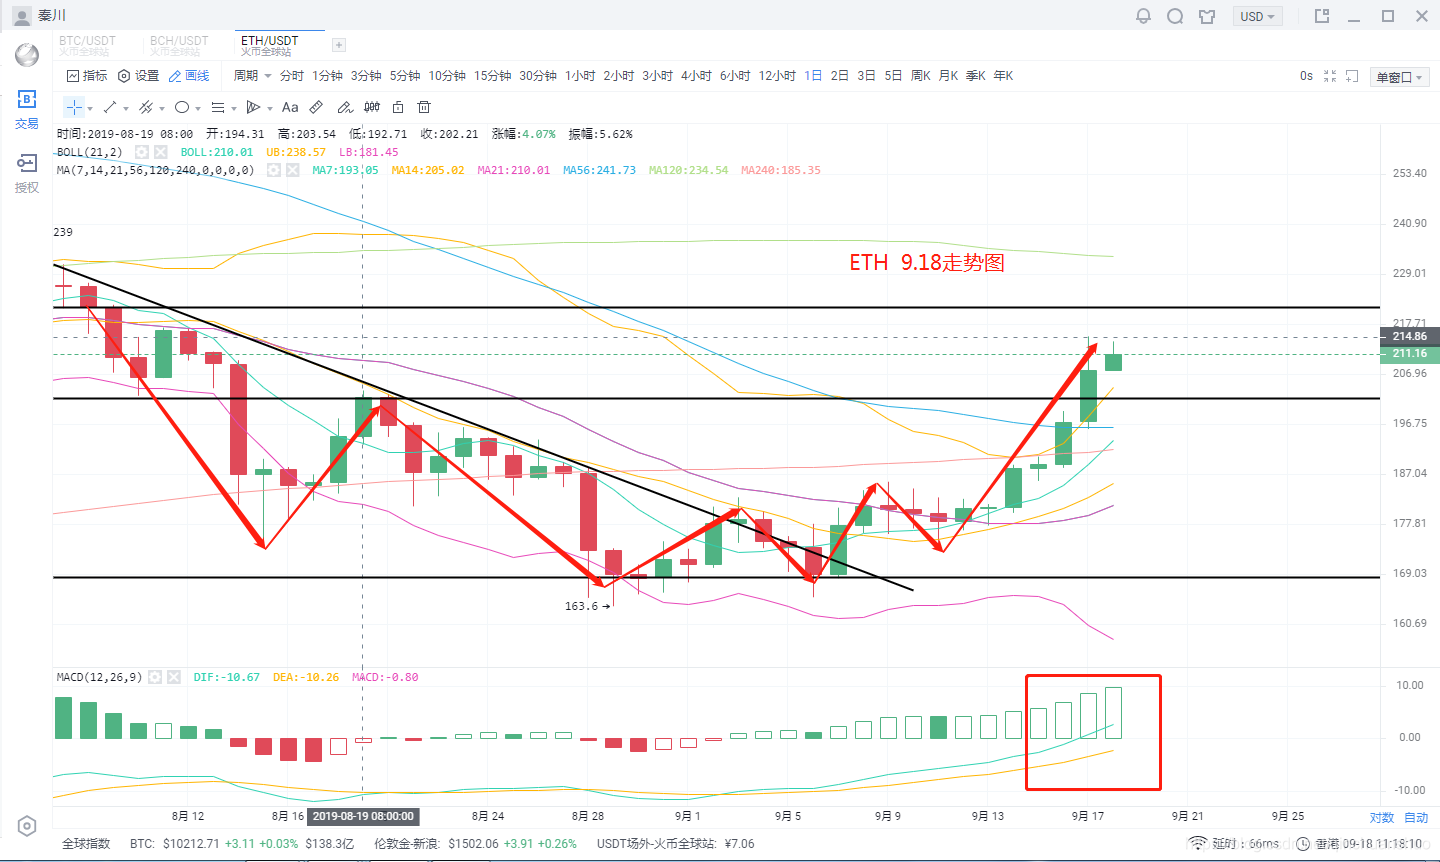
Task: Expand the parallel channel tool dropdown arrow
Action: click(x=162, y=108)
